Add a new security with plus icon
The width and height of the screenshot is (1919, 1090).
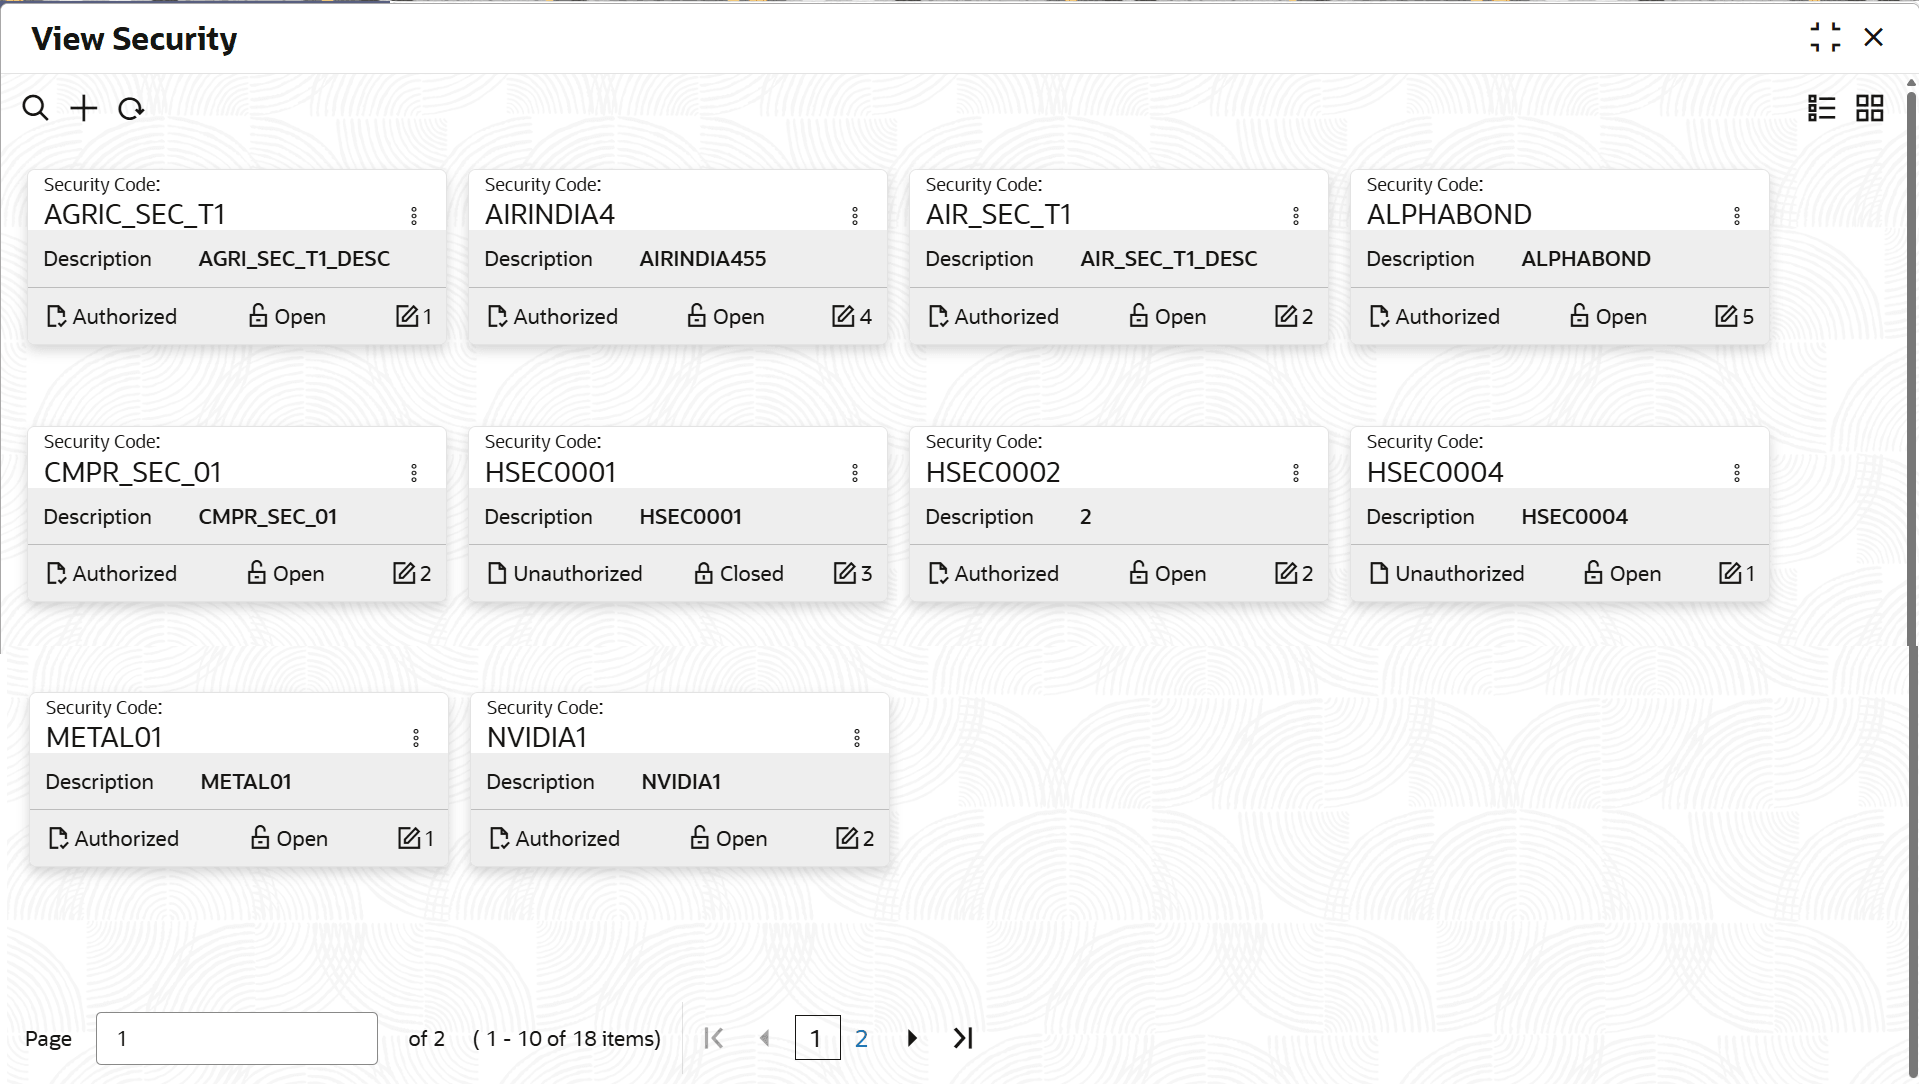84,108
